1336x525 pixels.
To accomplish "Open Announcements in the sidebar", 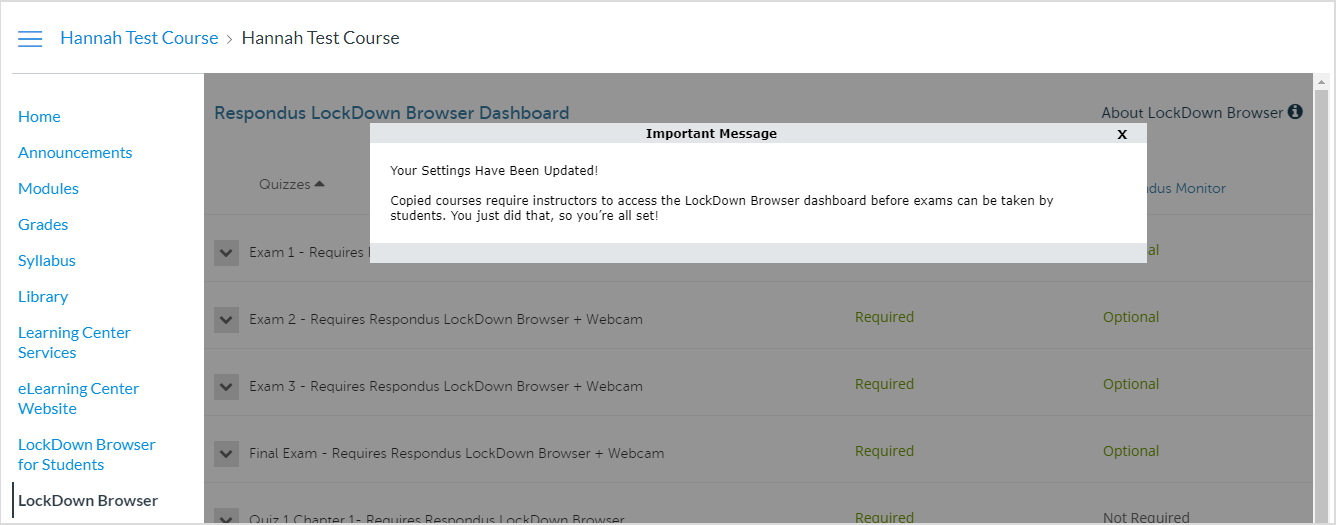I will tap(75, 152).
